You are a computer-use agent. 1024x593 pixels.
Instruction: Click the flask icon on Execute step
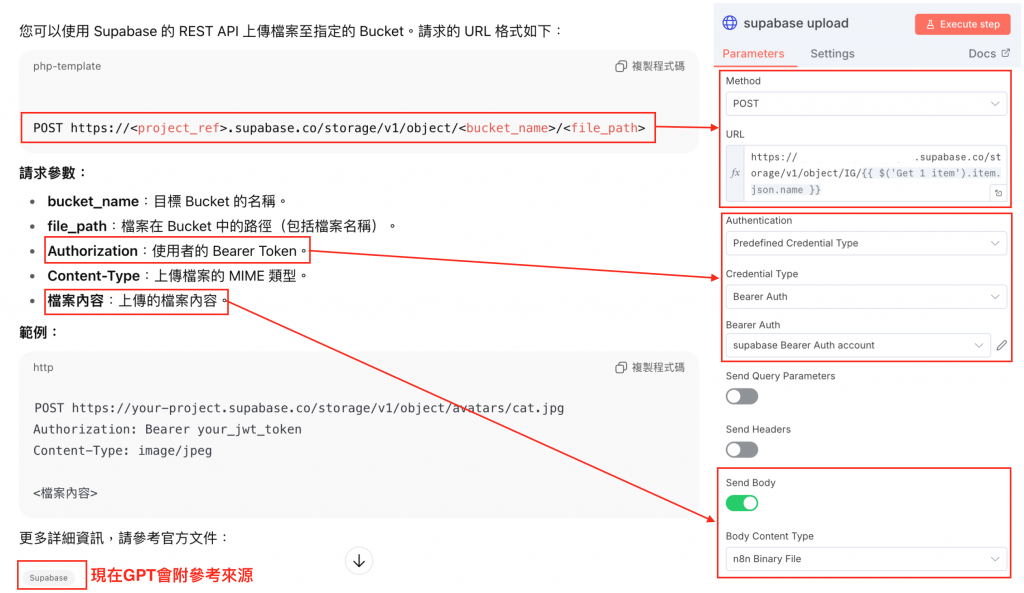click(930, 24)
